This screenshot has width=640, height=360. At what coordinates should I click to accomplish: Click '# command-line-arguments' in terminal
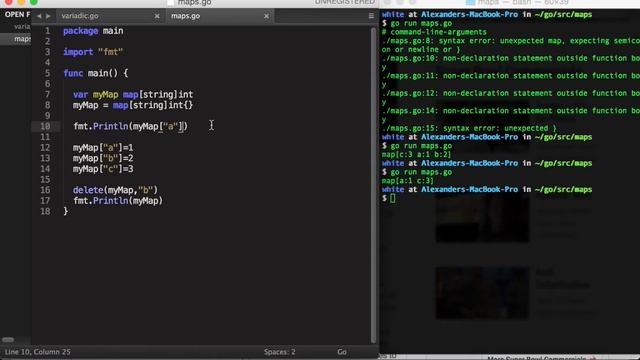pyautogui.click(x=434, y=32)
